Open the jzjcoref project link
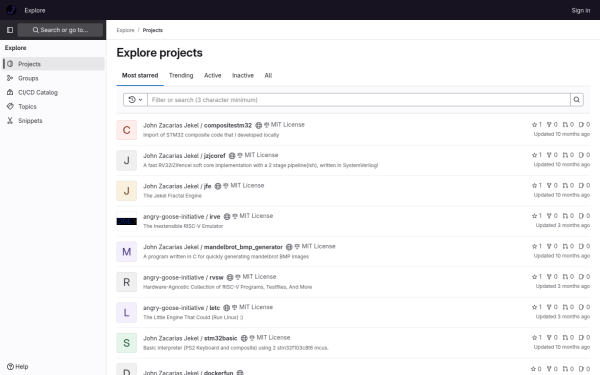 (x=184, y=155)
